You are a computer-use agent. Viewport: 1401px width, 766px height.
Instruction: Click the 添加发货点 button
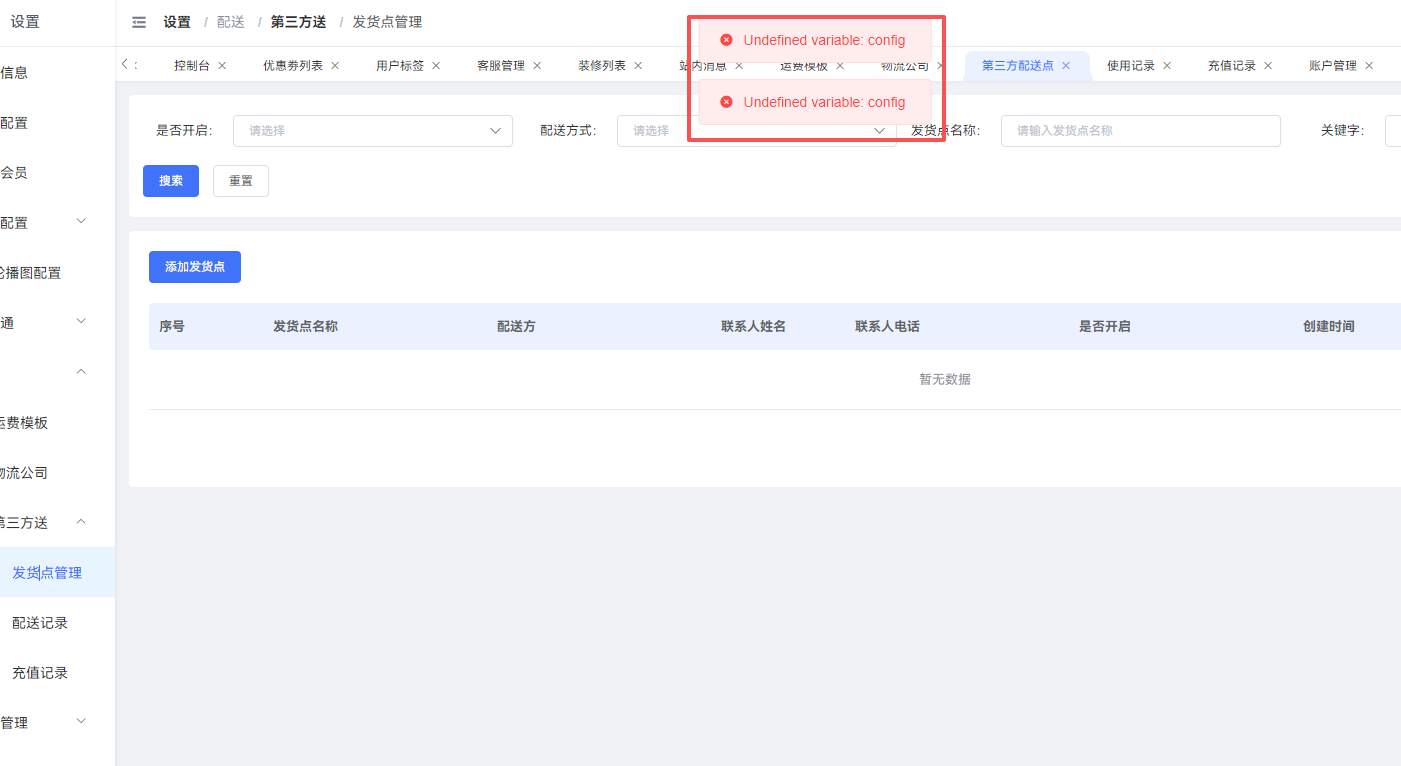[195, 267]
